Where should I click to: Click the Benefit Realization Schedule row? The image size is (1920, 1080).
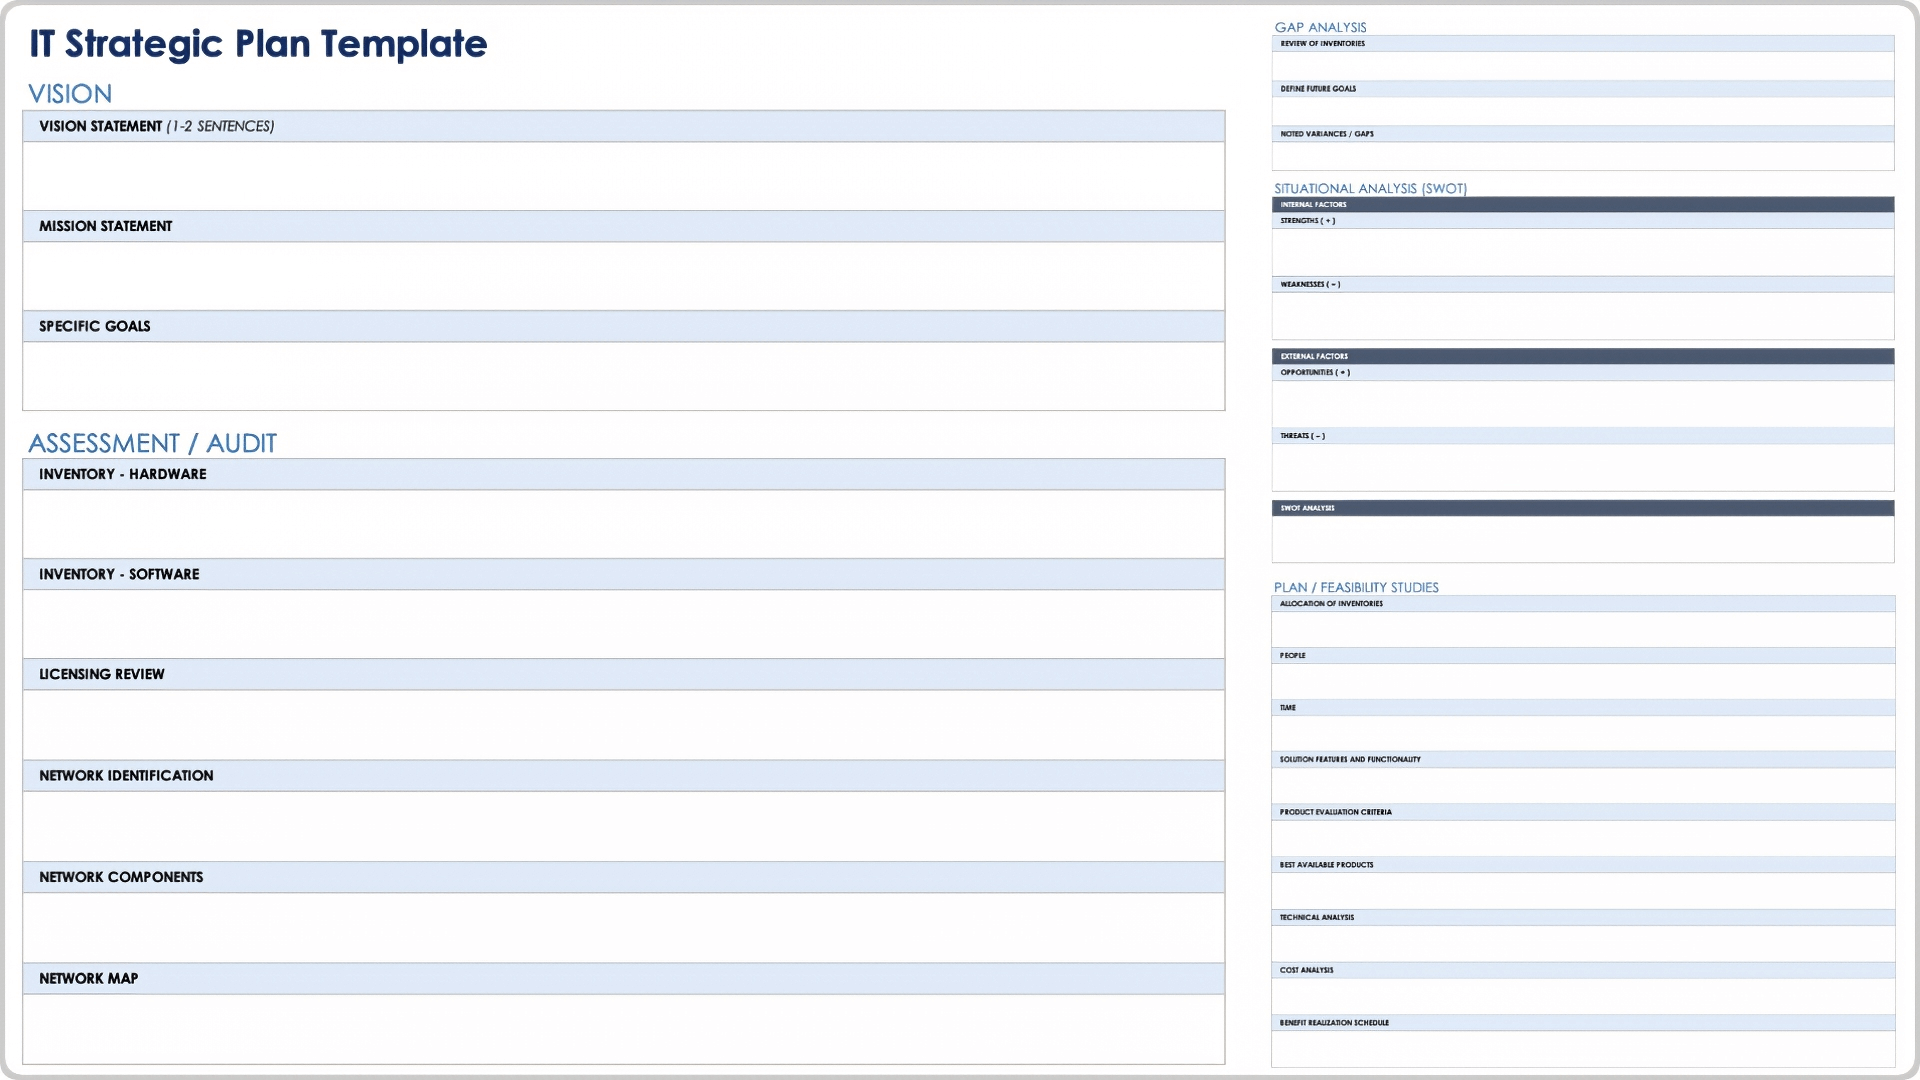click(x=1583, y=1023)
